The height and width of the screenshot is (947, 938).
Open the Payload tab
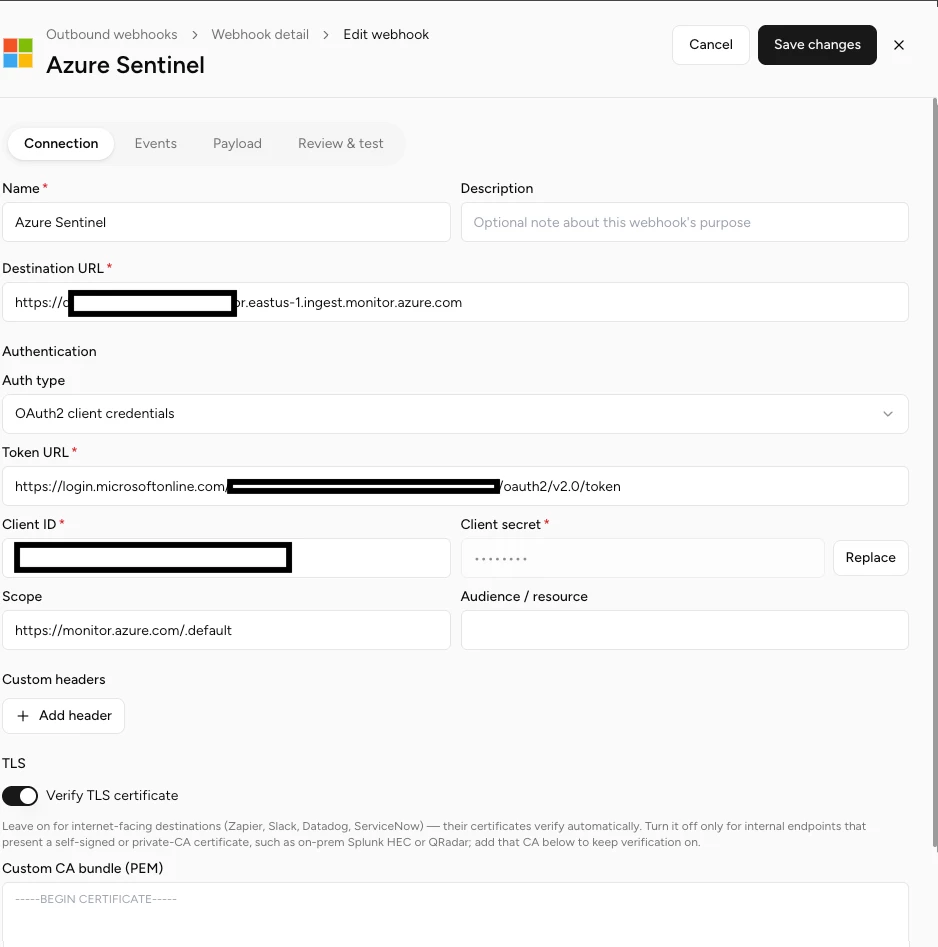pyautogui.click(x=237, y=143)
